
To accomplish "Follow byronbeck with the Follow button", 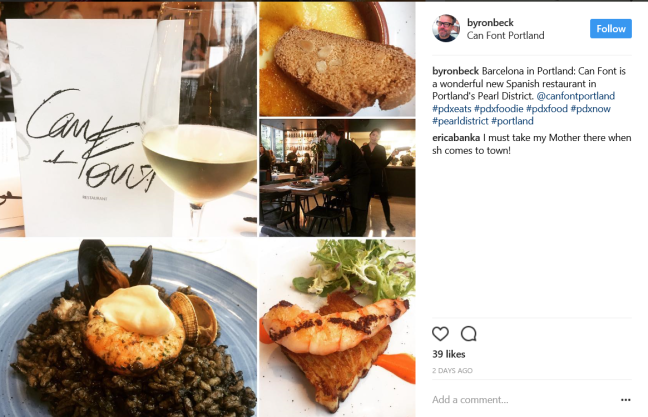I will 610,29.
